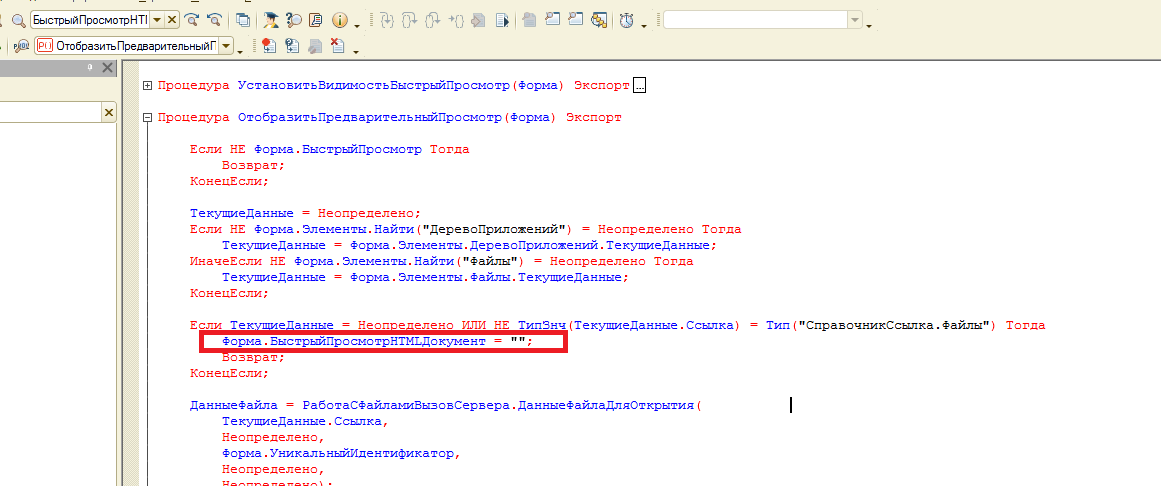
Task: Click line ТекущиеДанные.Ссылка, in call arguments
Action: pos(304,422)
